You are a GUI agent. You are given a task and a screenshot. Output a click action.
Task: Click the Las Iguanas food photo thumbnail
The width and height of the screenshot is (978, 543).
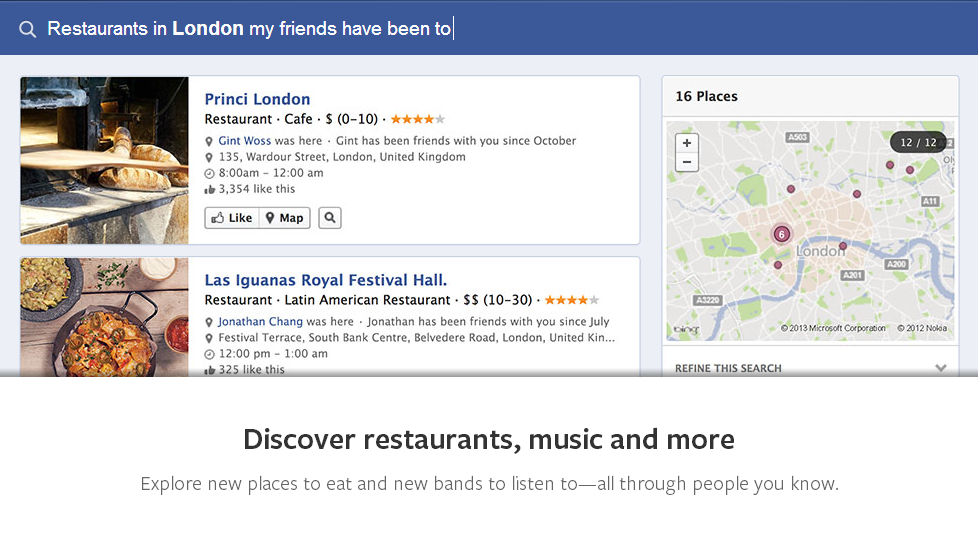[x=104, y=317]
